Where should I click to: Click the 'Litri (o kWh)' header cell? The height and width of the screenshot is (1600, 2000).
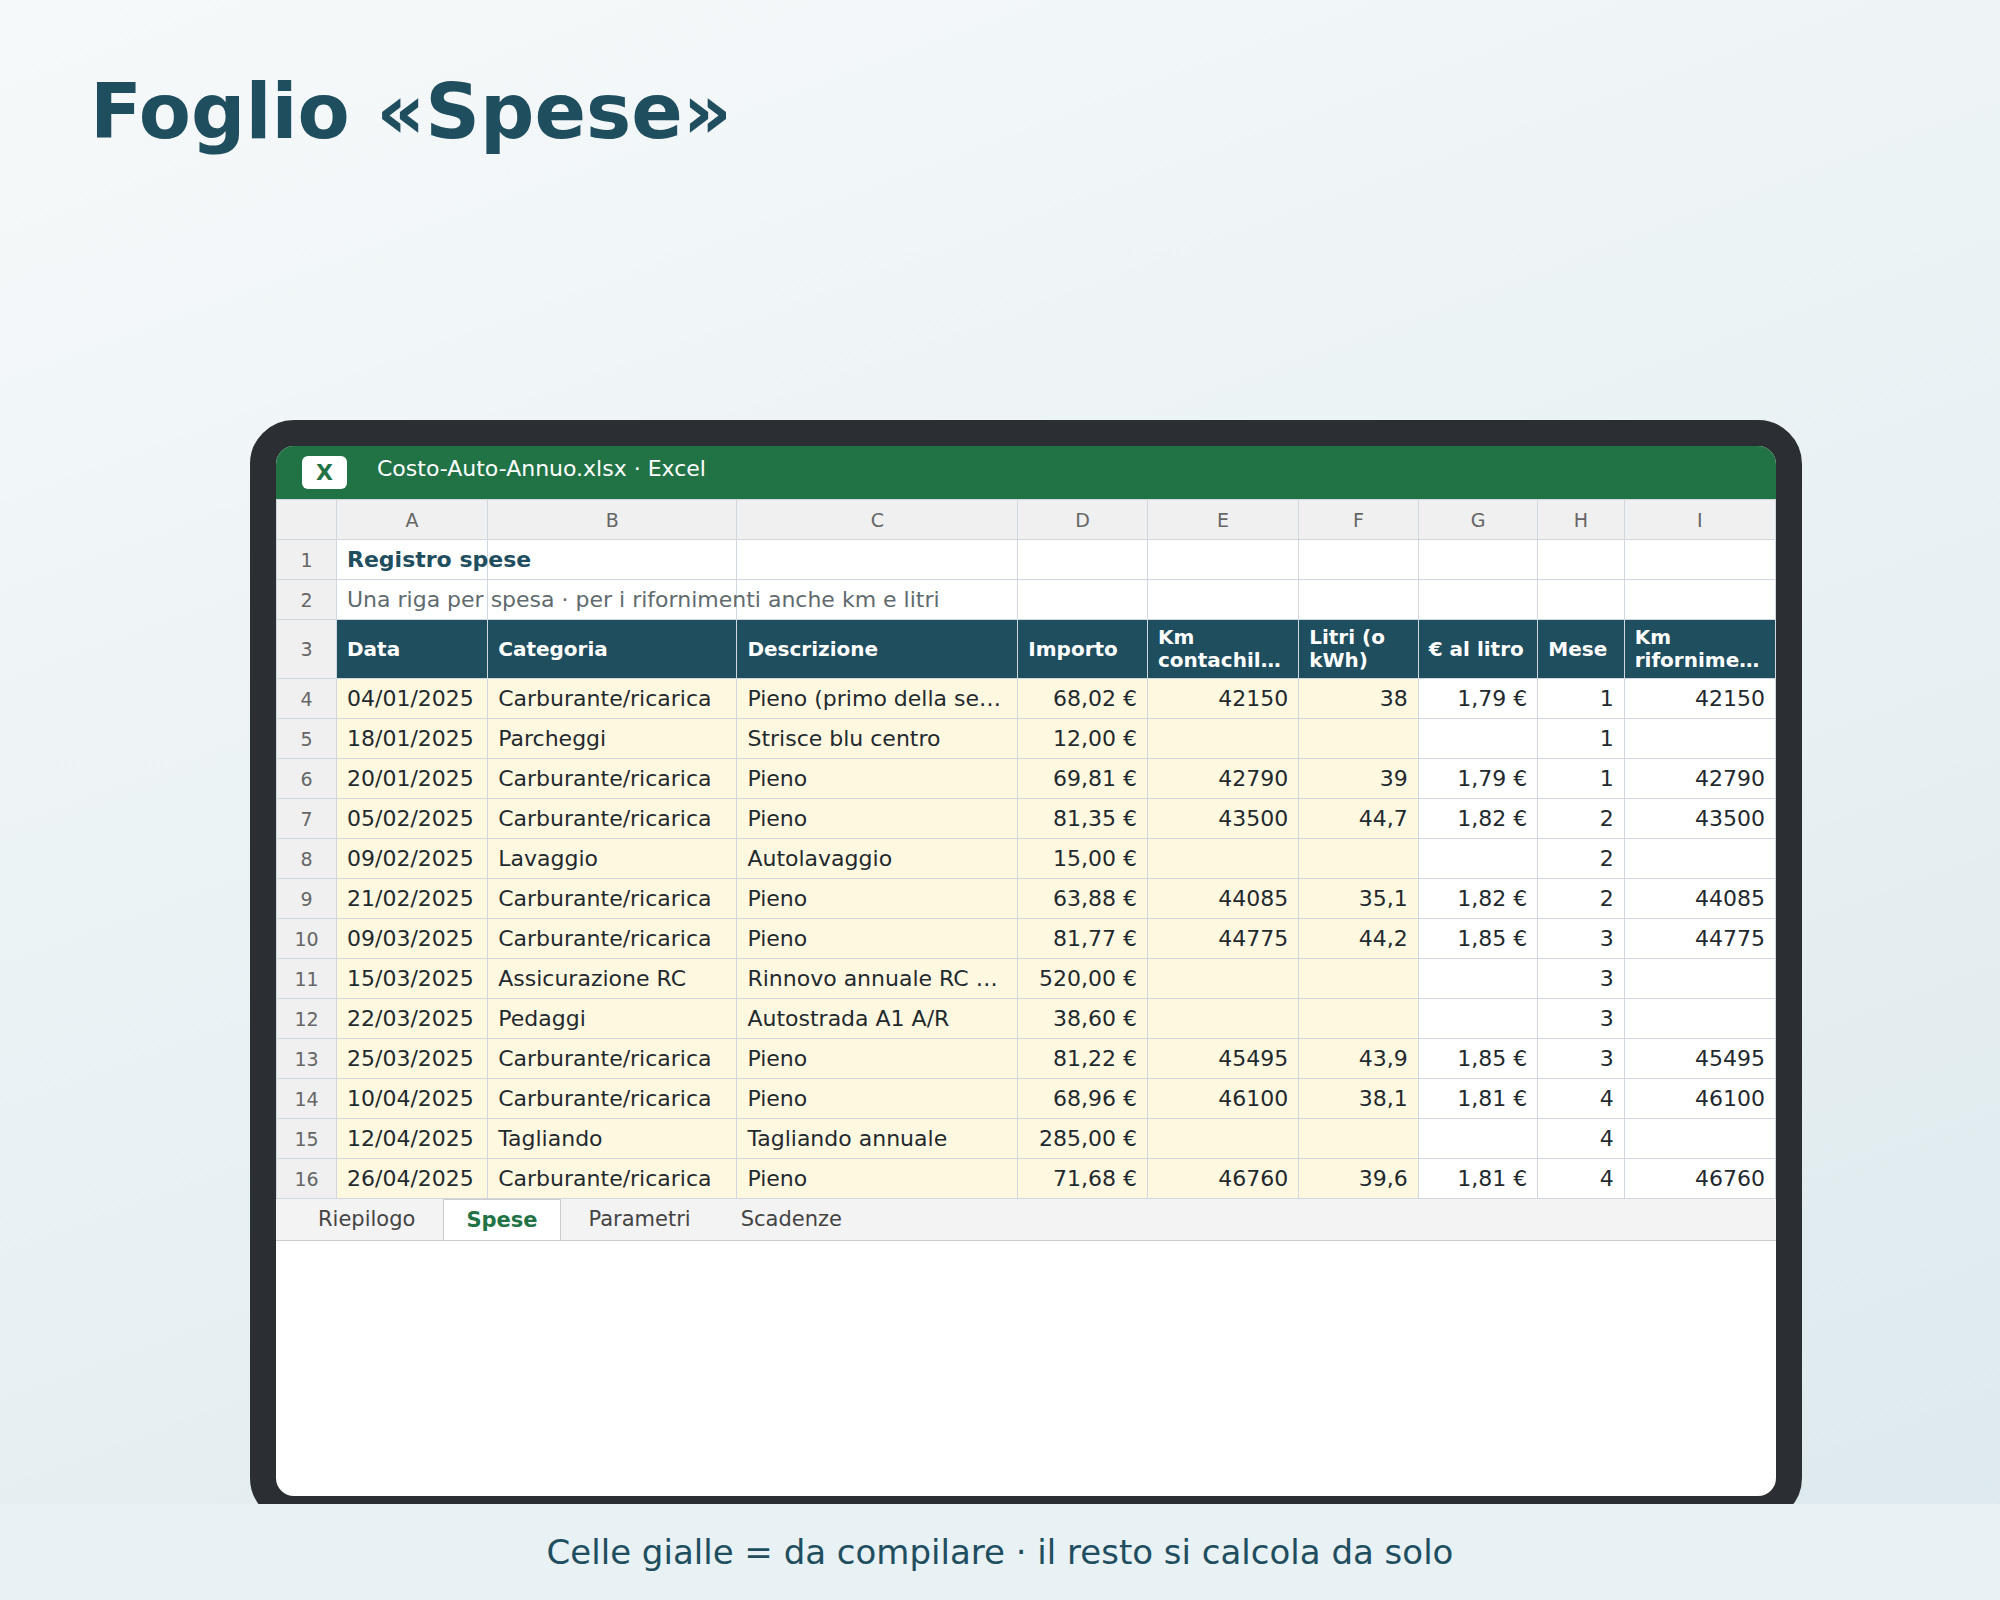(1358, 649)
